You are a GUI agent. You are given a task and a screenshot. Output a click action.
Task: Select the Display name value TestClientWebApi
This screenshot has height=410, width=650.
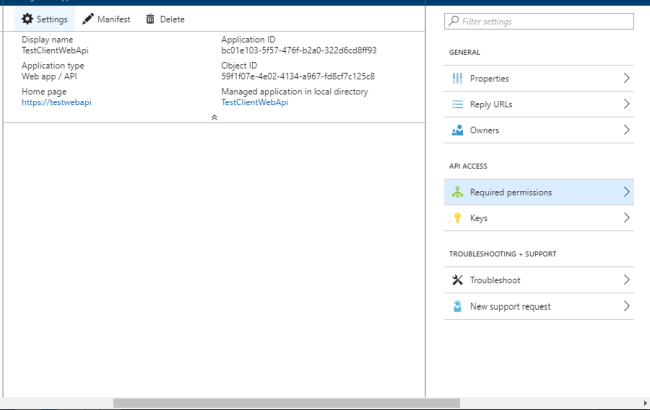(55, 50)
